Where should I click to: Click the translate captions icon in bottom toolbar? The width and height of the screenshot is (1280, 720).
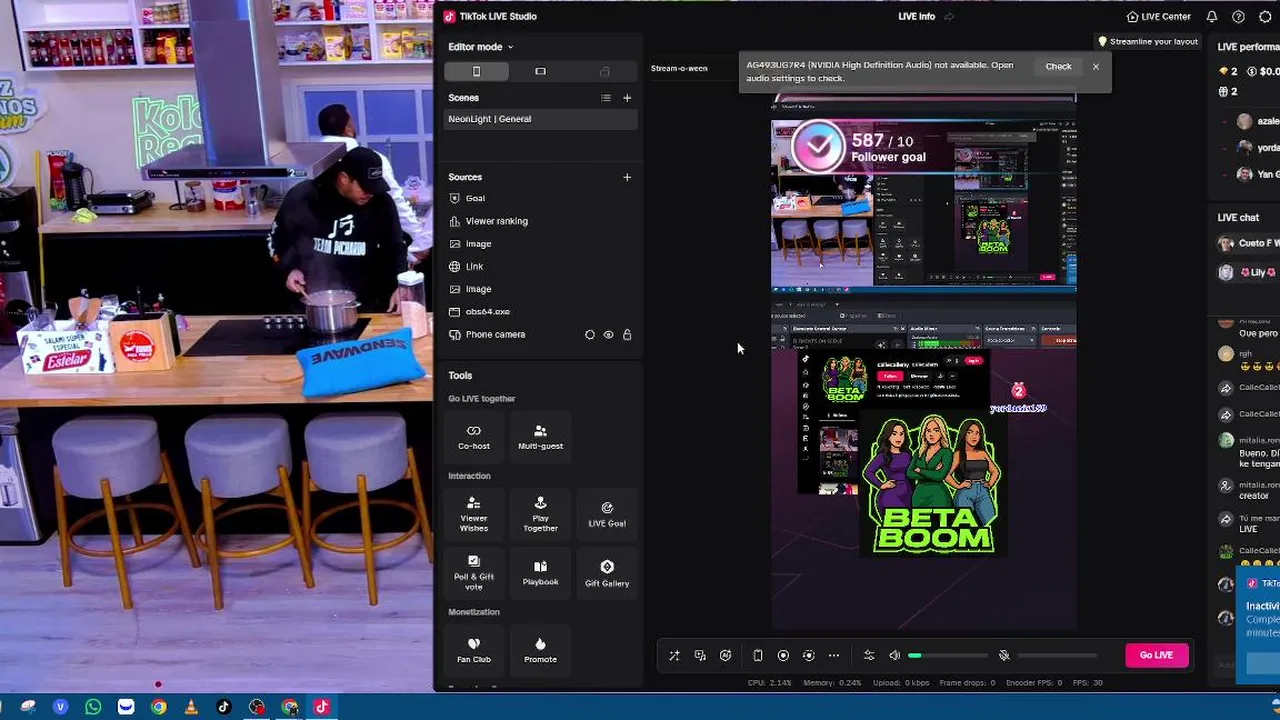point(700,656)
